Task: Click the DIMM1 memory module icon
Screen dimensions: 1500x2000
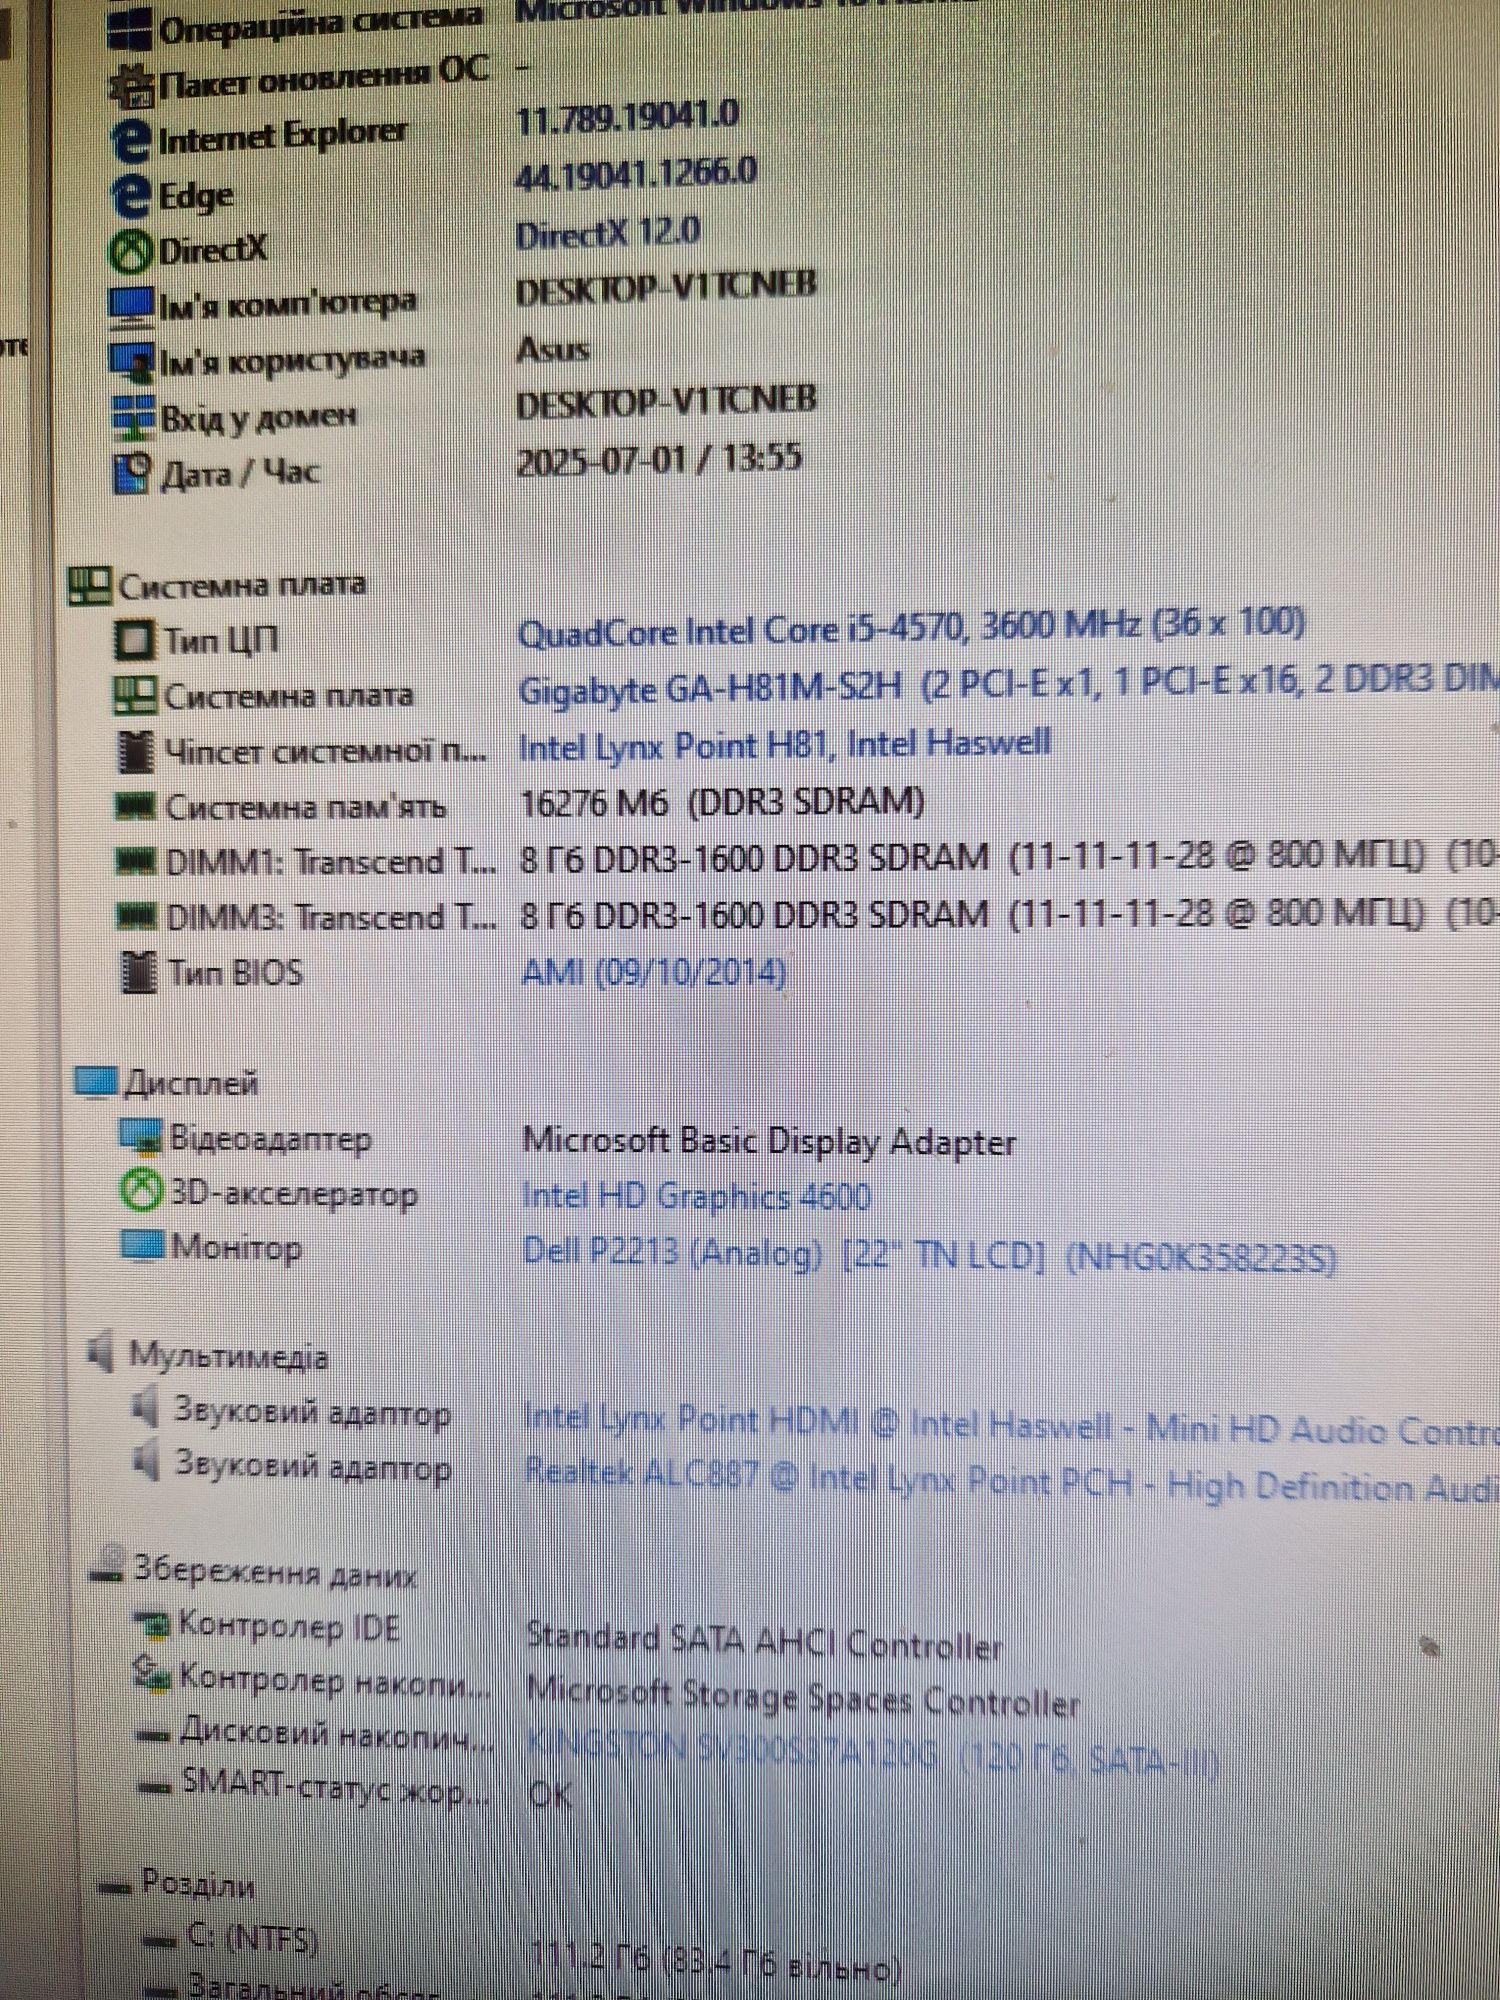Action: tap(136, 860)
